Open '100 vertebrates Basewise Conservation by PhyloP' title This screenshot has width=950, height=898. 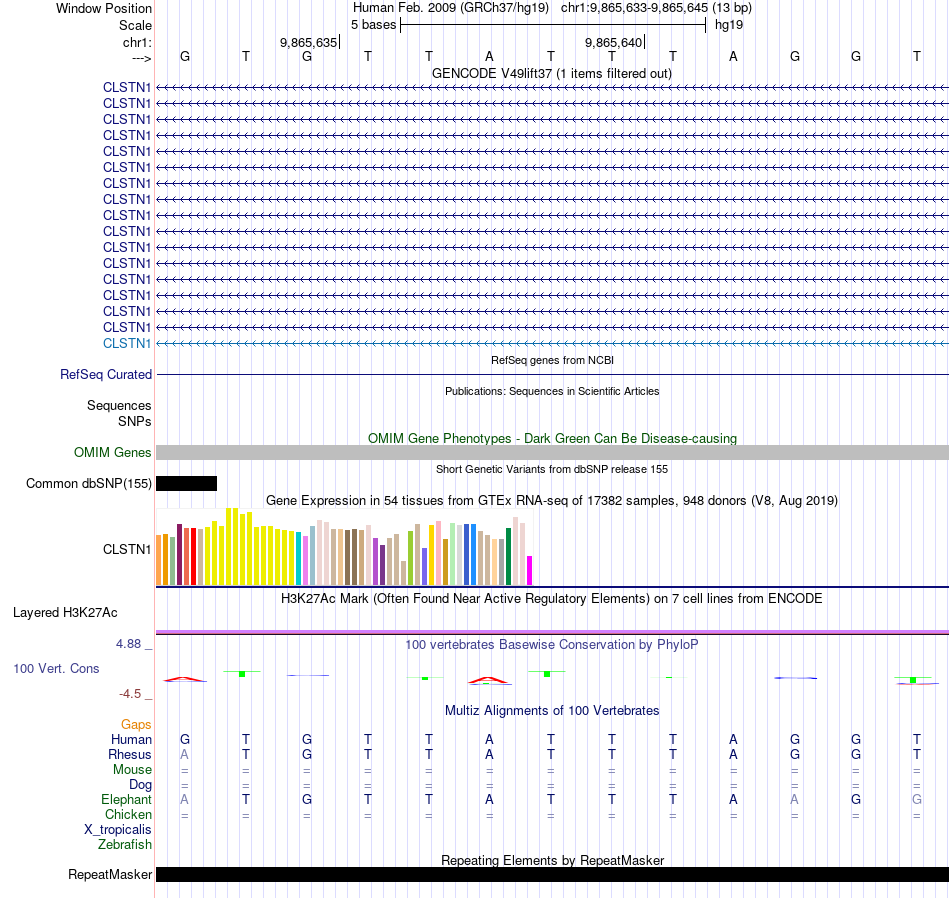tap(552, 645)
